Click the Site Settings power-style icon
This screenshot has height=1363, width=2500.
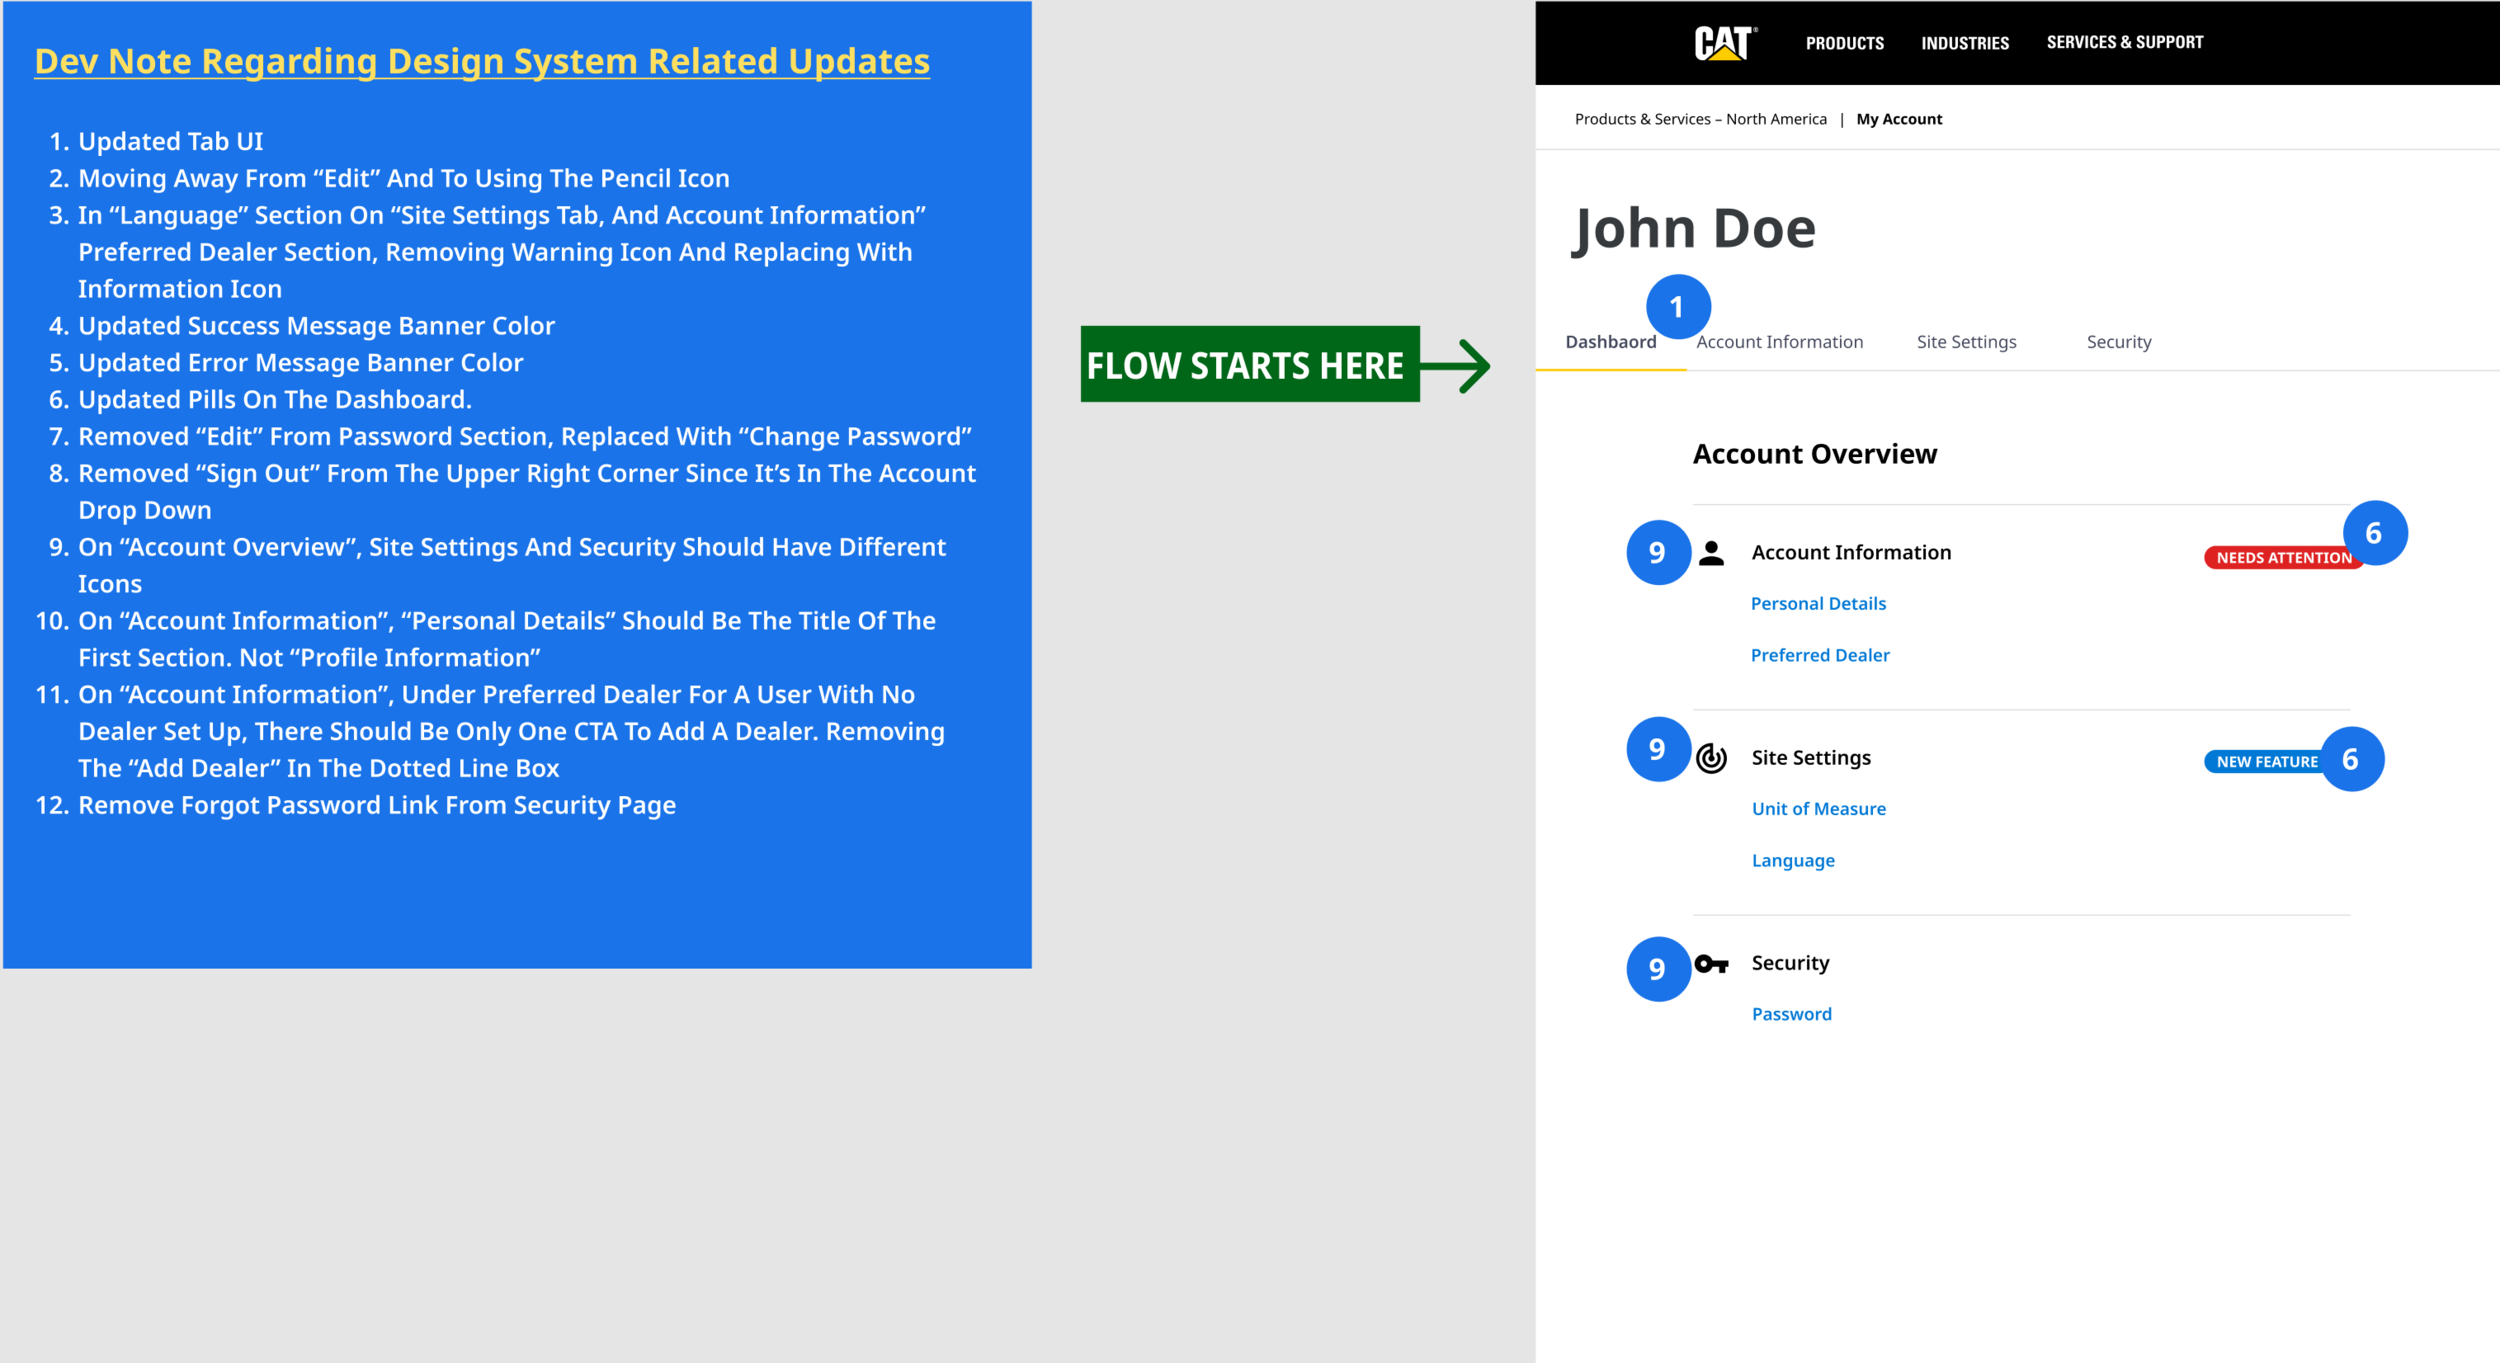click(1711, 758)
